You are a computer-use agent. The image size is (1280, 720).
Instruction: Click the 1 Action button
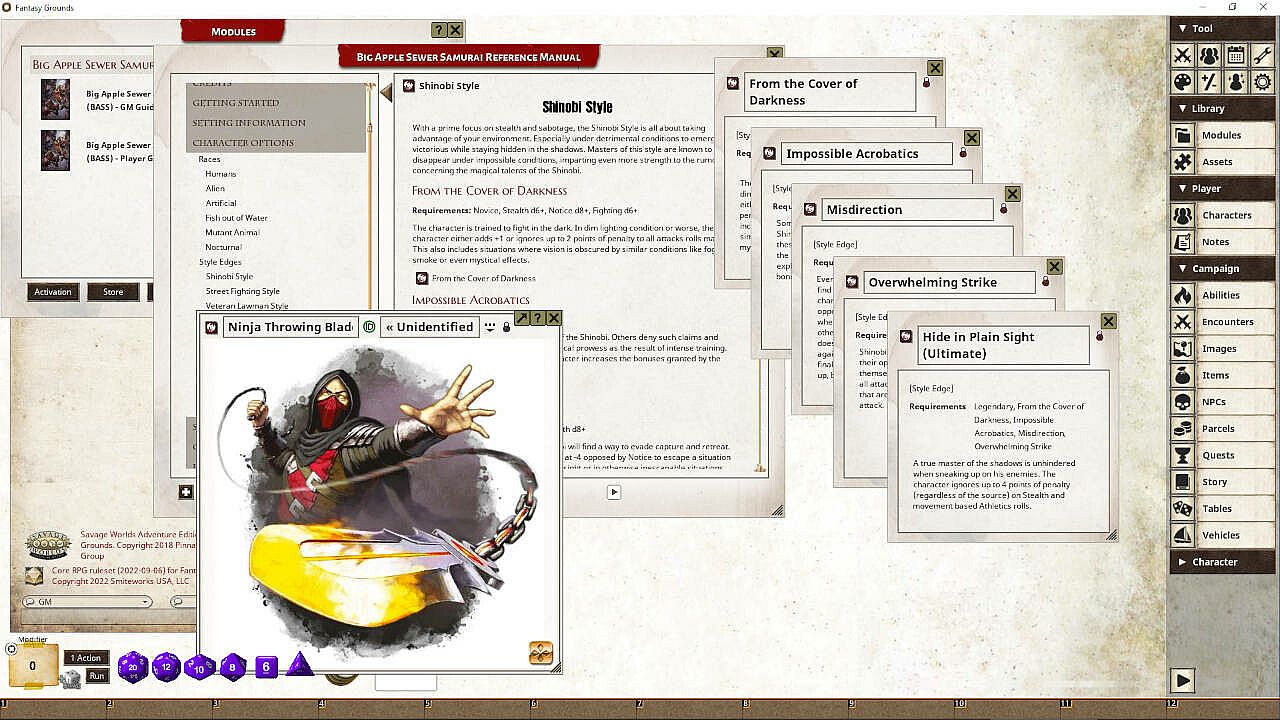click(85, 657)
